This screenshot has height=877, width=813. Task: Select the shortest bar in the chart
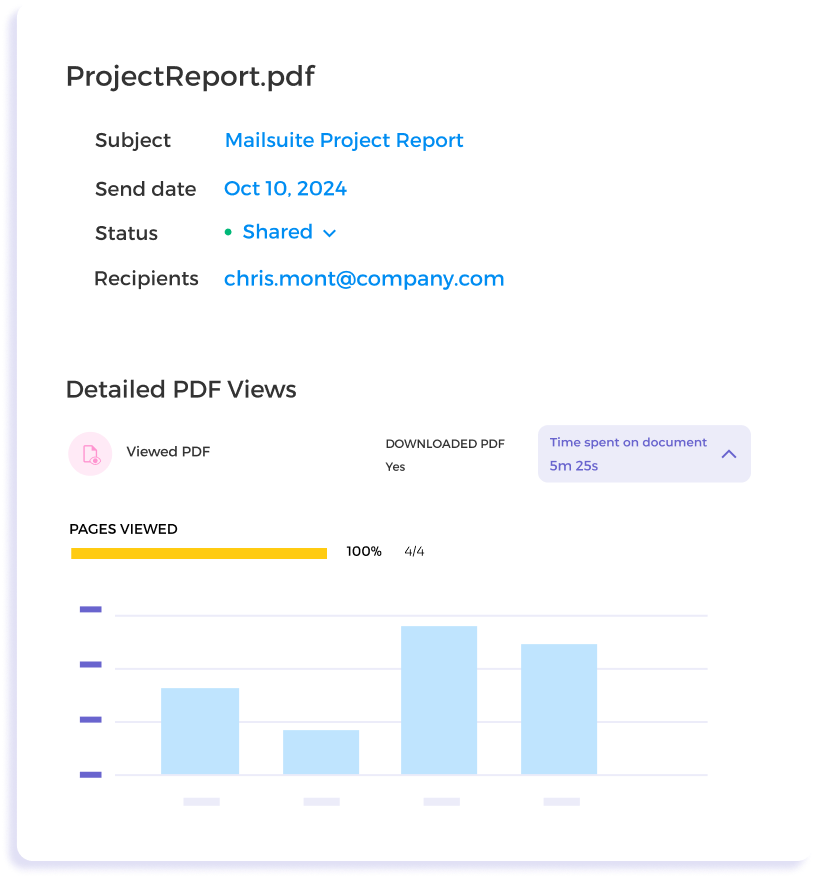321,752
